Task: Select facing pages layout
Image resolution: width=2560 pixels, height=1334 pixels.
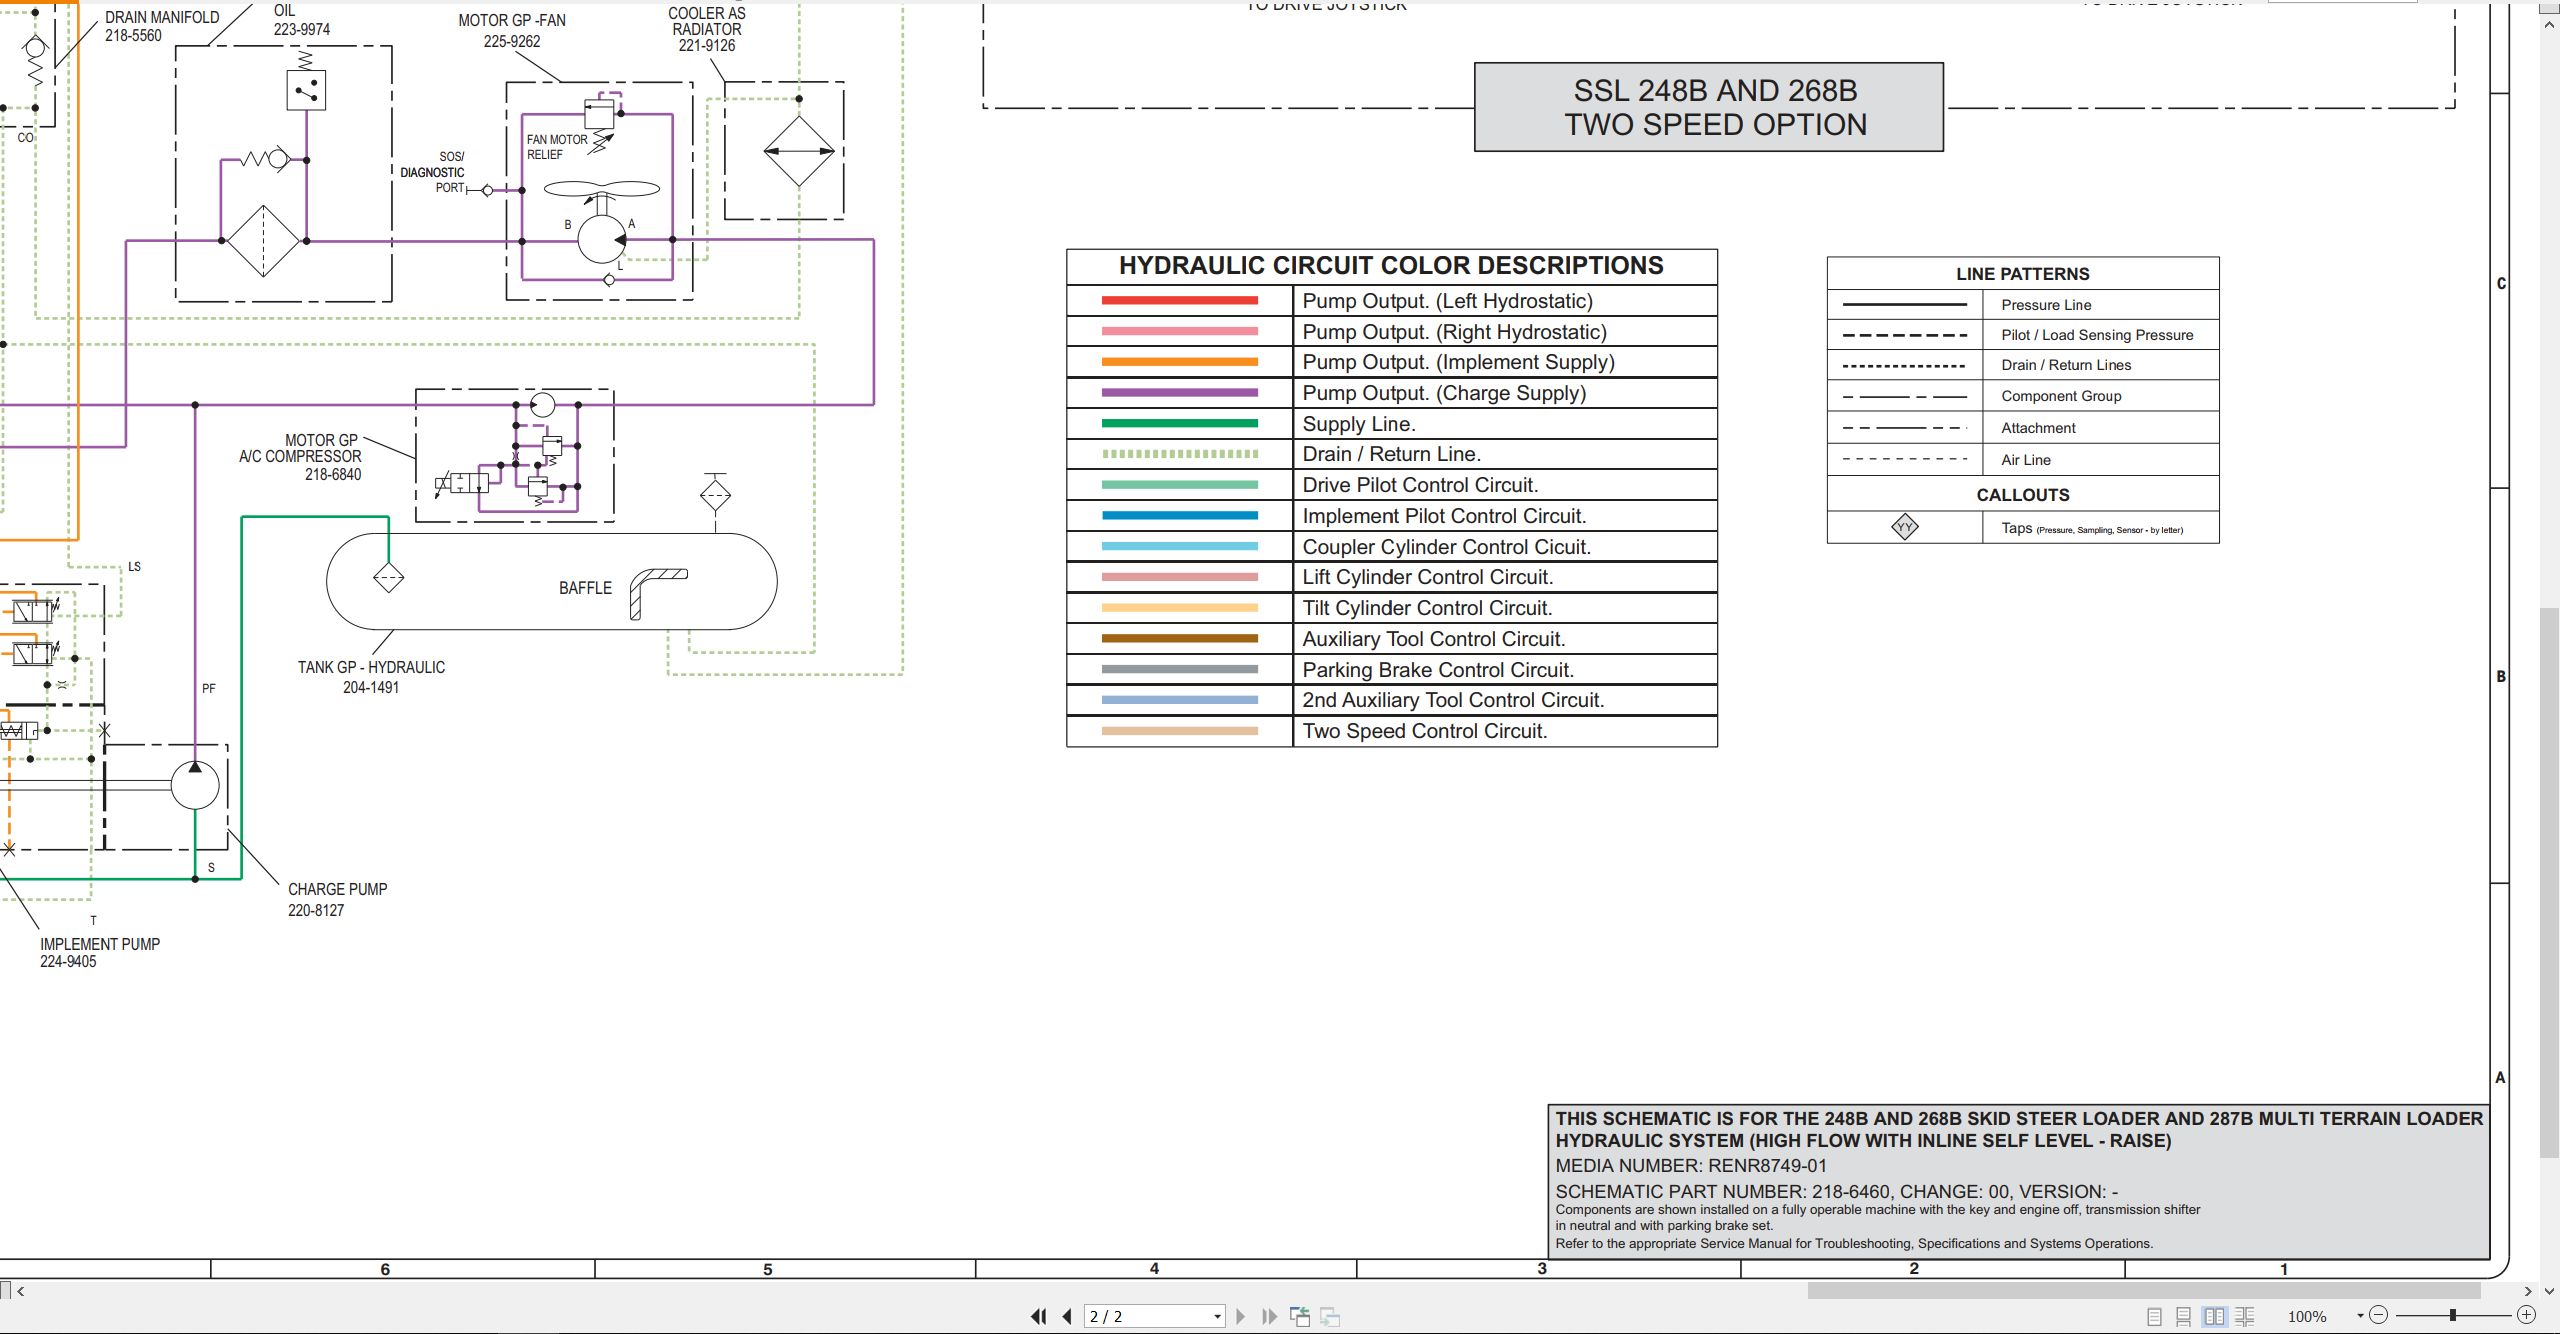Action: click(x=2215, y=1317)
